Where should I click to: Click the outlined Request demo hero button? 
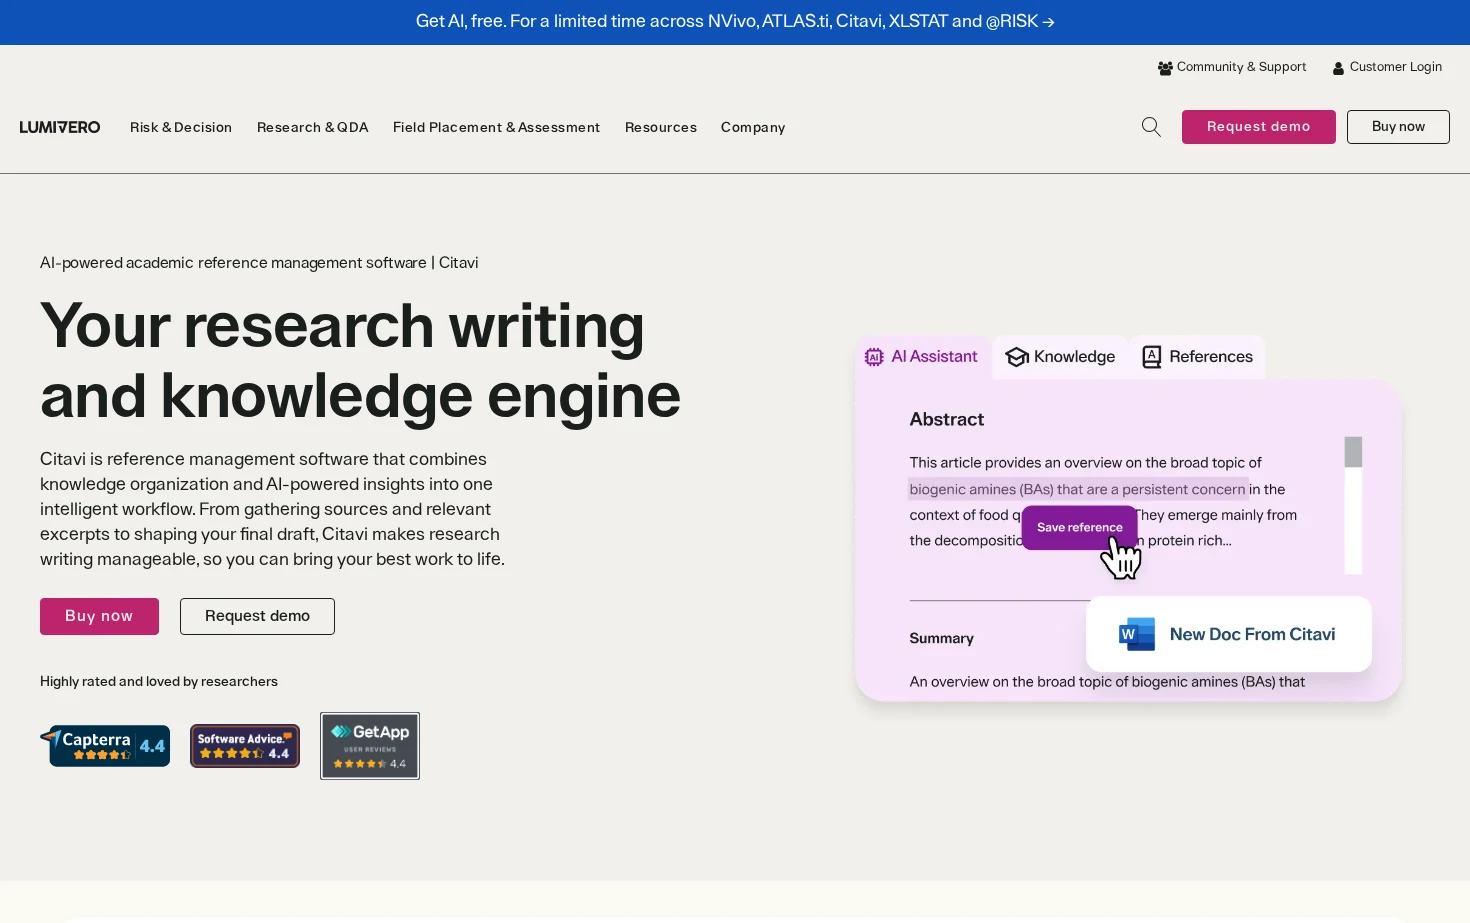[x=257, y=616]
